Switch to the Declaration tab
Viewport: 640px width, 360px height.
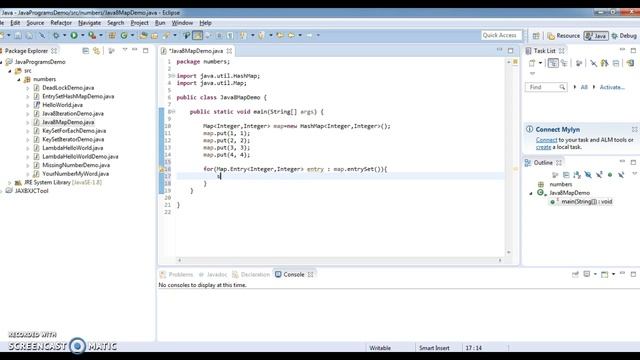251,274
